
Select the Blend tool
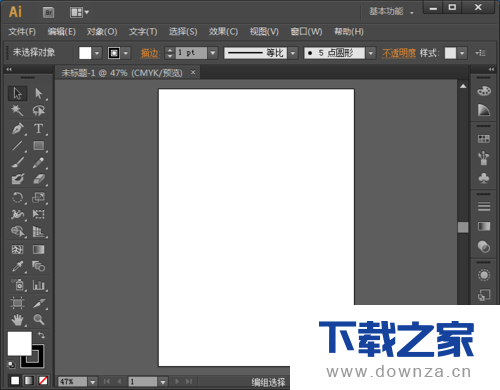[39, 266]
